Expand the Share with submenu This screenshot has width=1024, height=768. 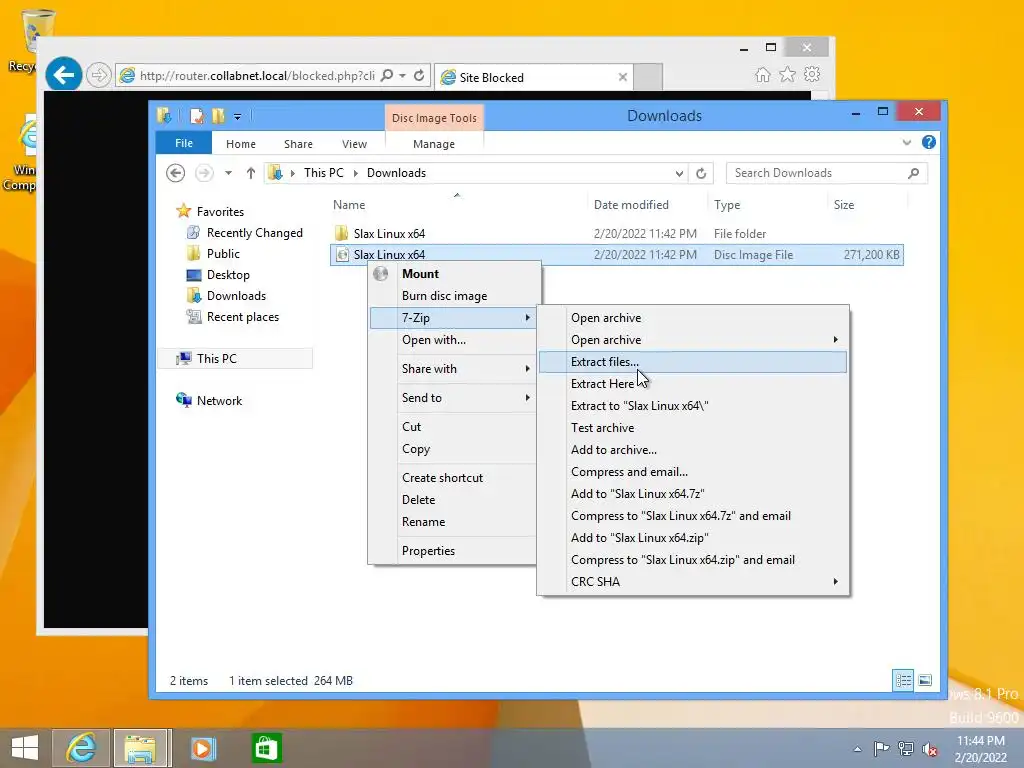[x=455, y=369]
